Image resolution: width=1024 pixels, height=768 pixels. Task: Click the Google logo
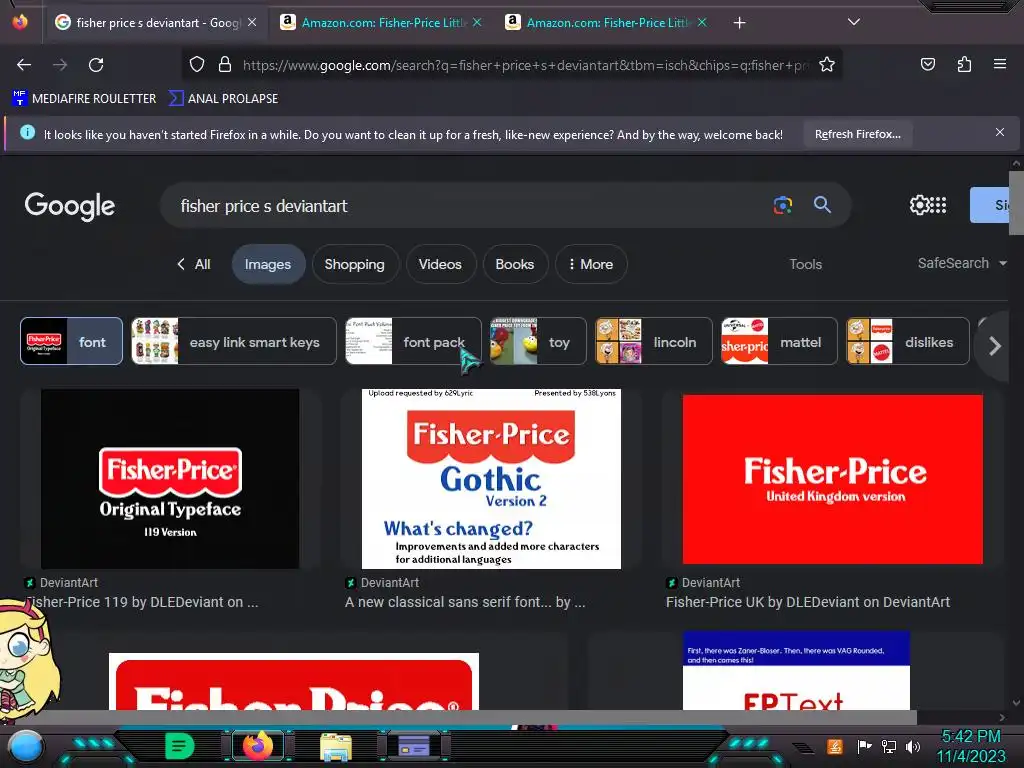click(70, 206)
